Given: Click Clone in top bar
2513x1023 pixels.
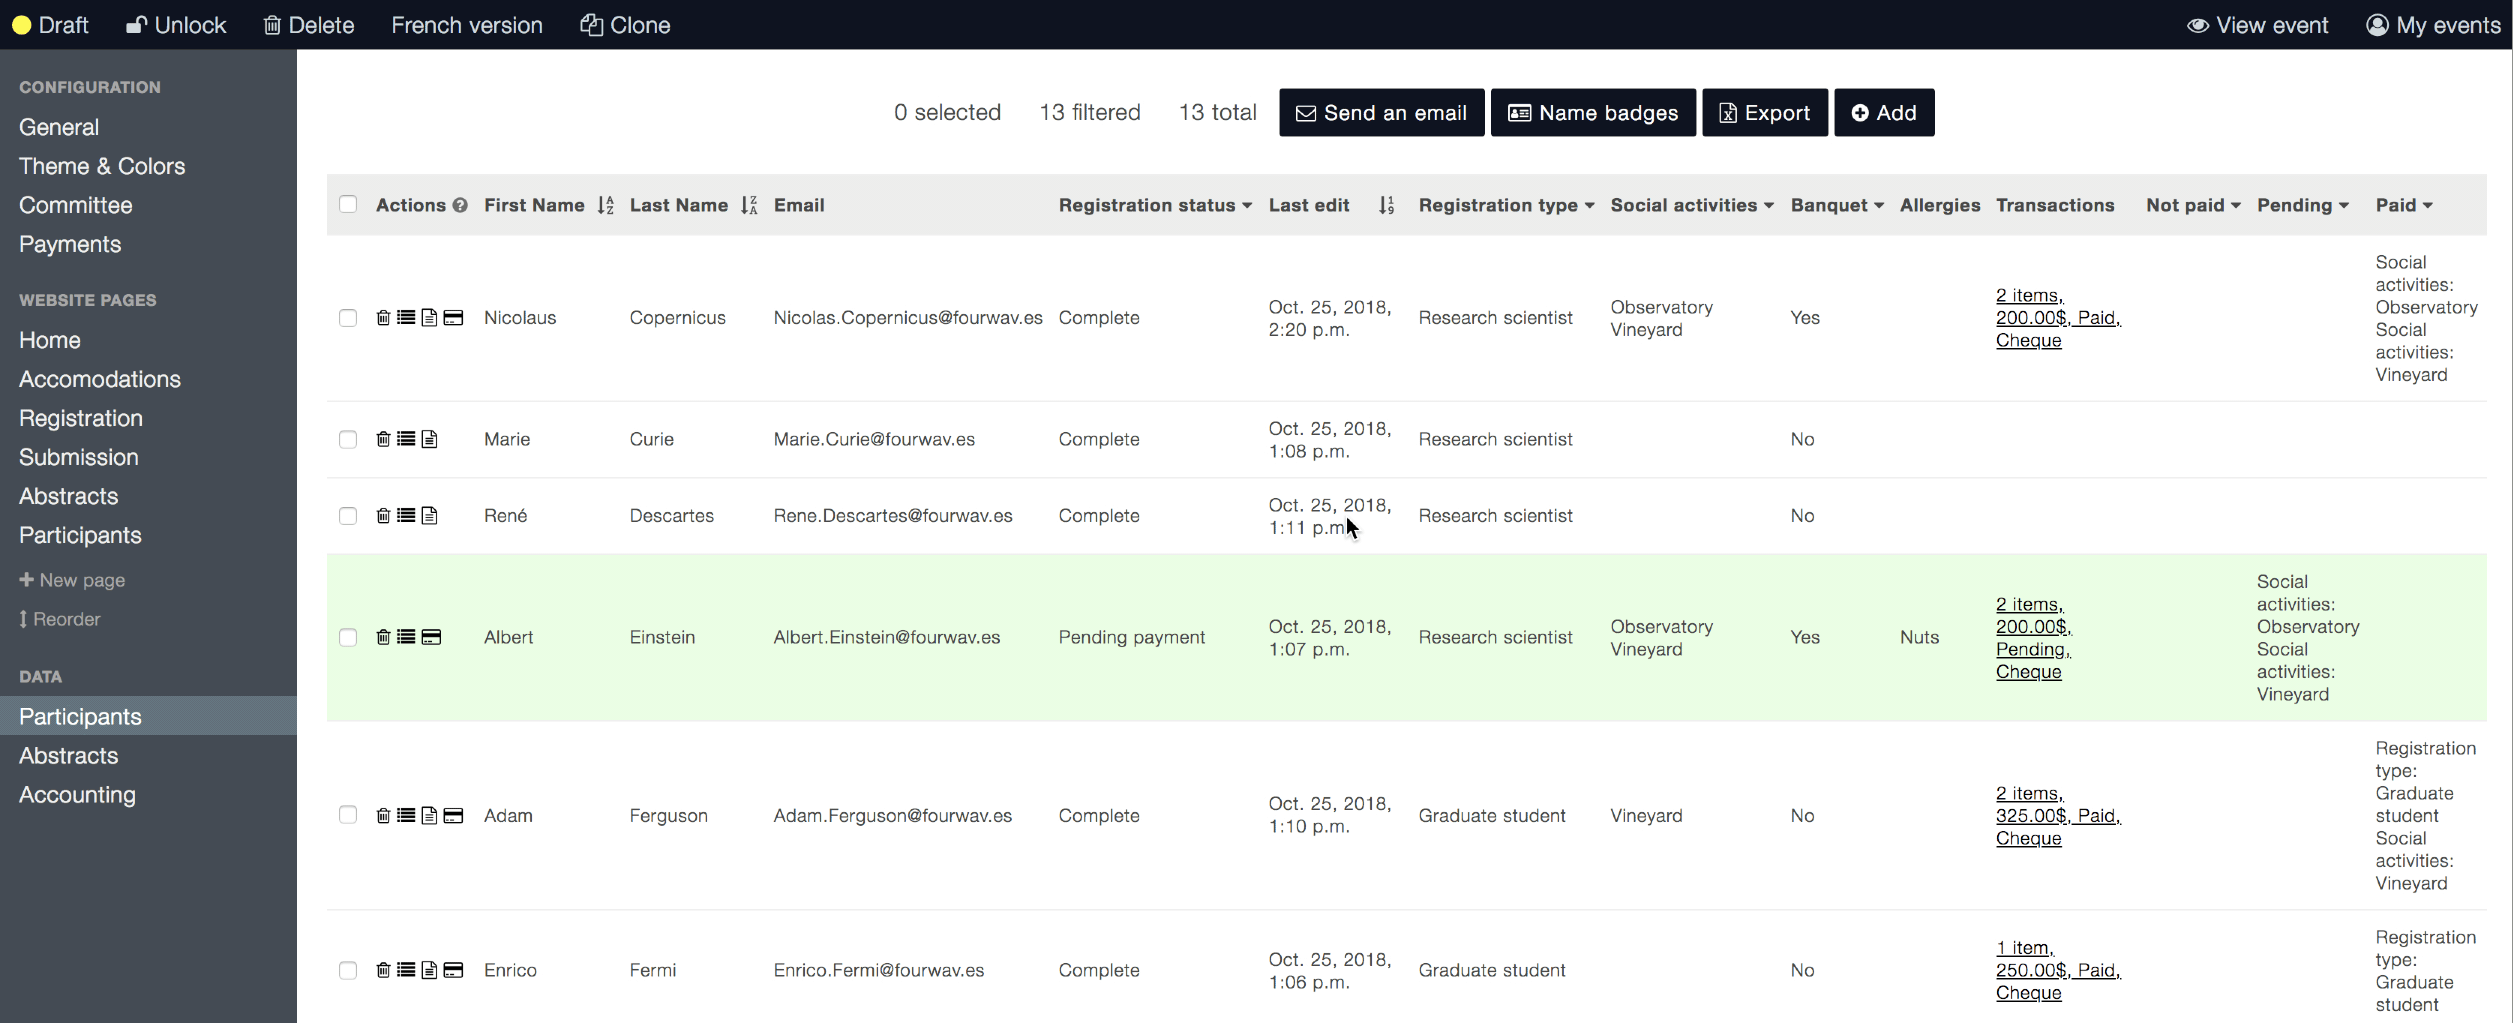Looking at the screenshot, I should 625,25.
